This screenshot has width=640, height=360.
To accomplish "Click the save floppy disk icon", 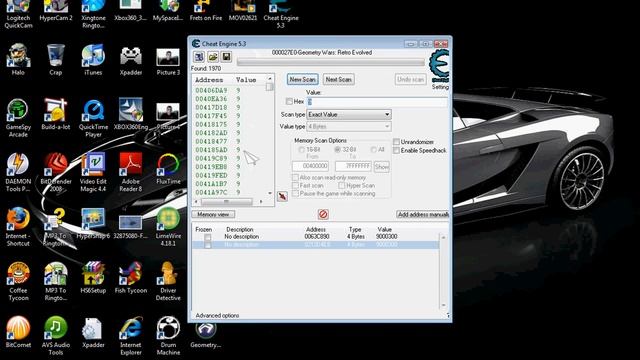I will point(227,57).
